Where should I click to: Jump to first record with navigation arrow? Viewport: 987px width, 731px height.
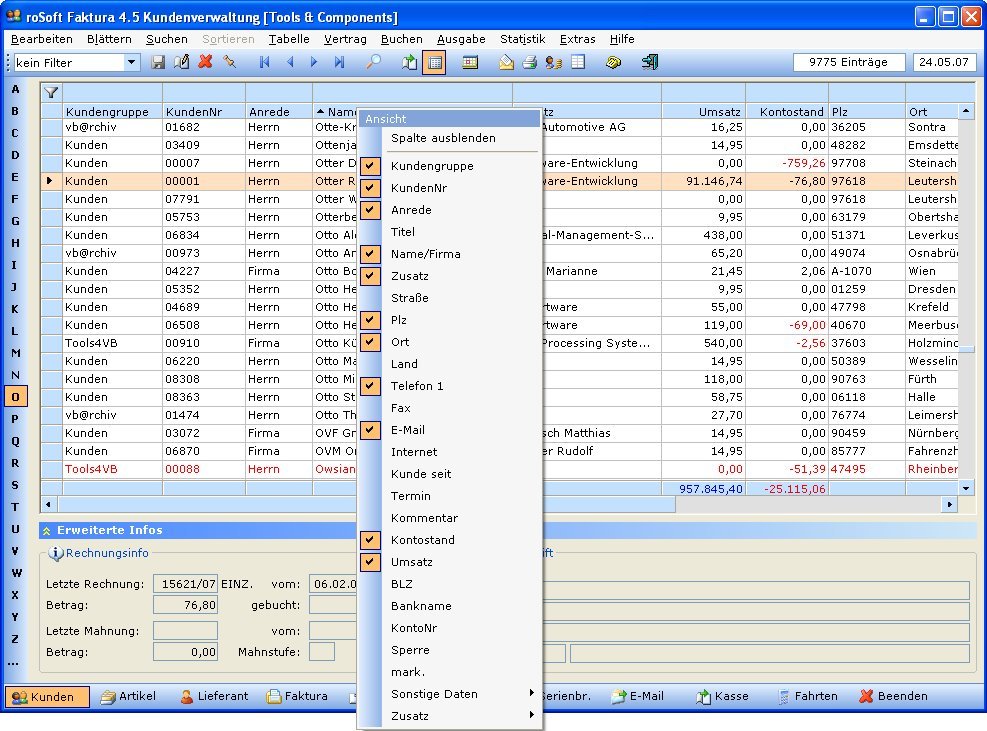pos(264,62)
